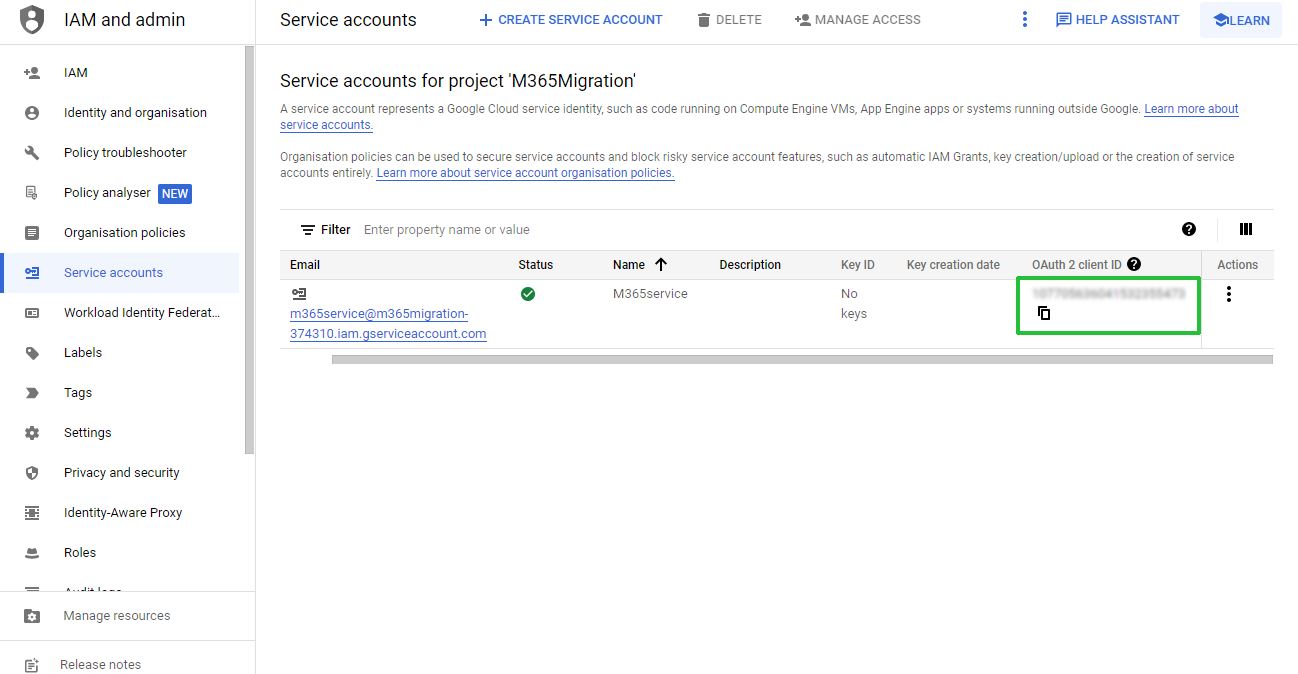The width and height of the screenshot is (1298, 674).
Task: Click the horizontal table scrollbar
Action: (x=802, y=359)
